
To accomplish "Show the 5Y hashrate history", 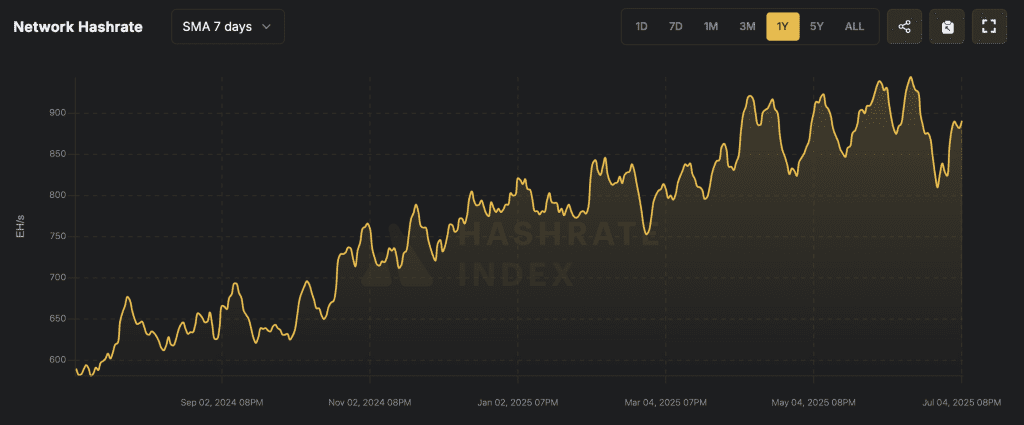I will pyautogui.click(x=817, y=27).
